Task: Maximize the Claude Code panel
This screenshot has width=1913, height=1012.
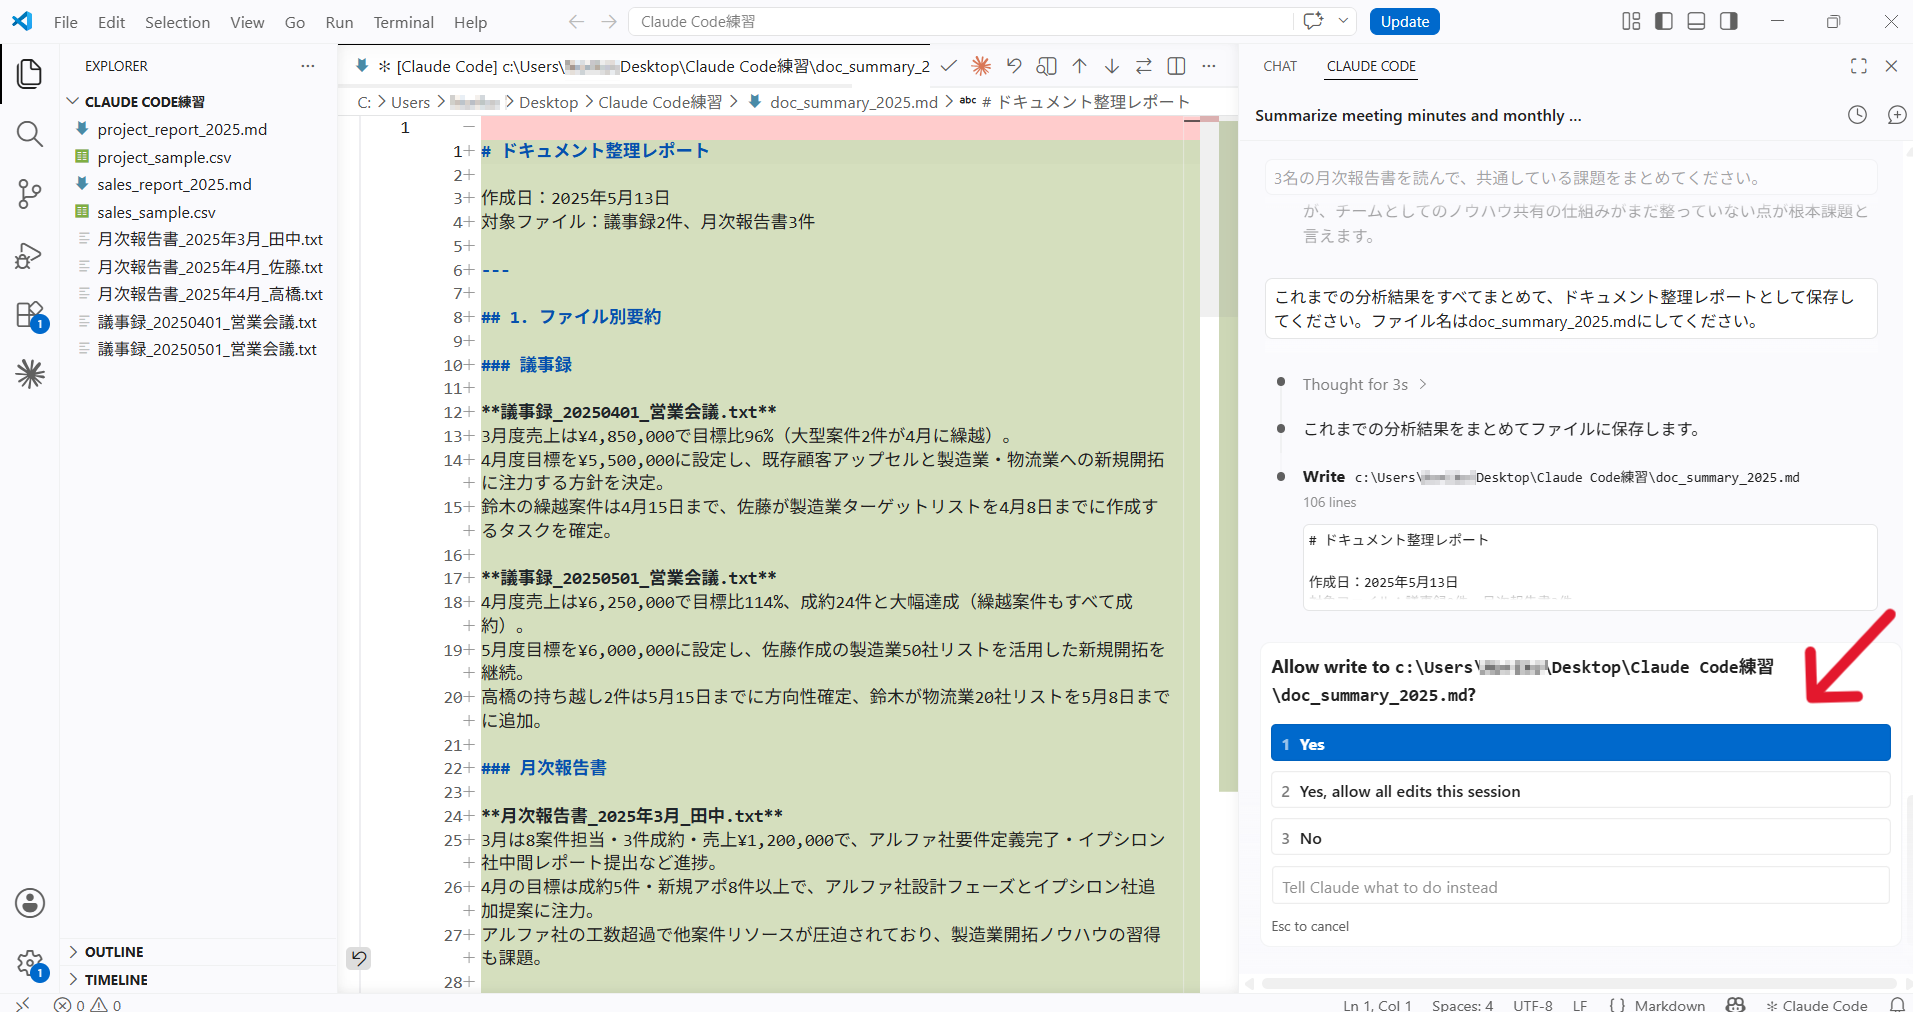Action: coord(1859,66)
